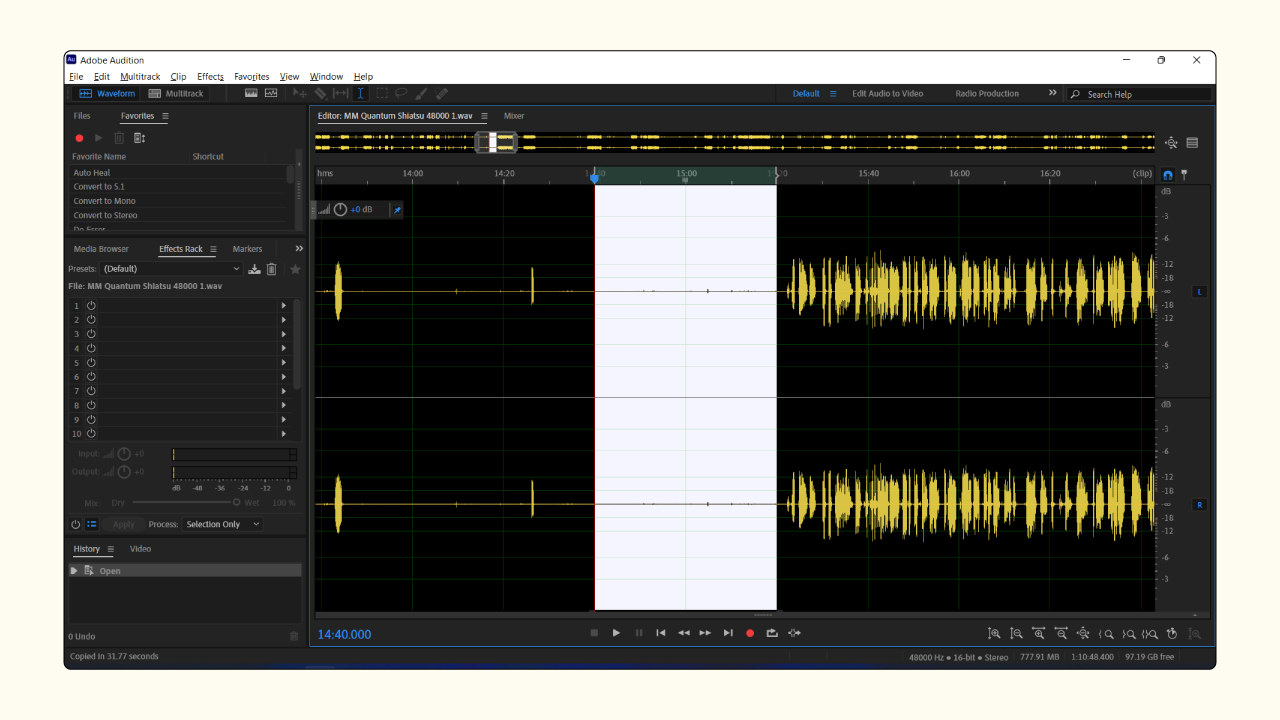
Task: Delete selected favorite with trash icon
Action: point(119,138)
